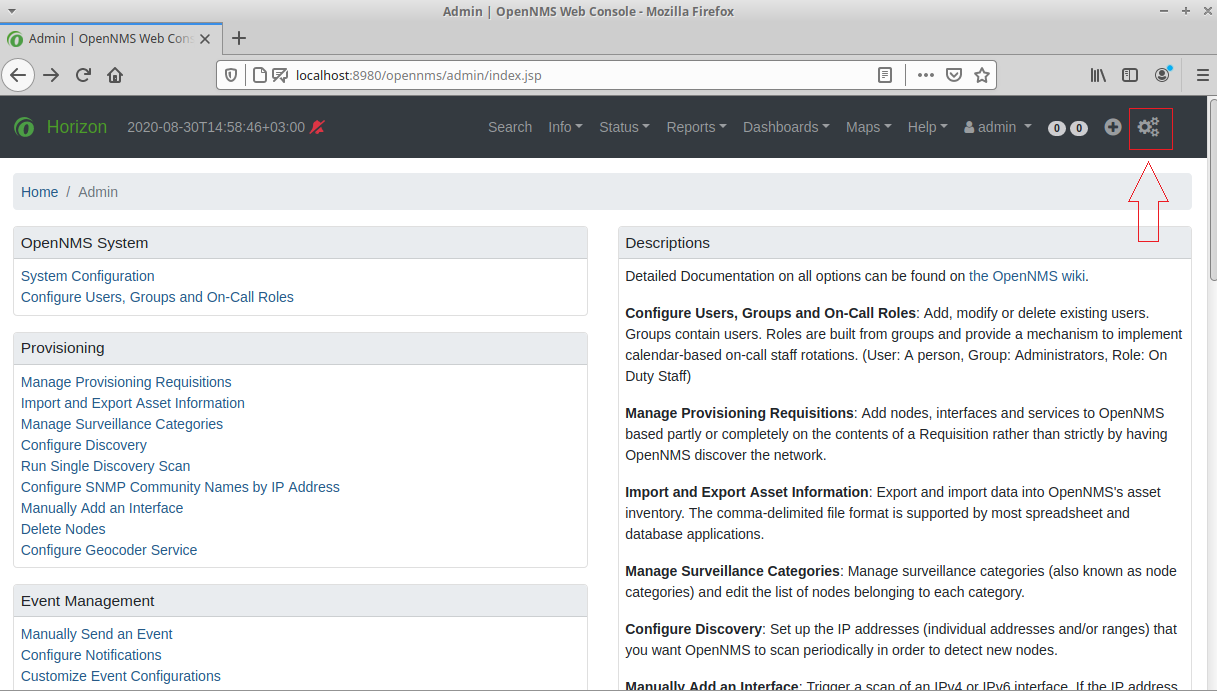
Task: Expand the Status dropdown menu
Action: point(624,127)
